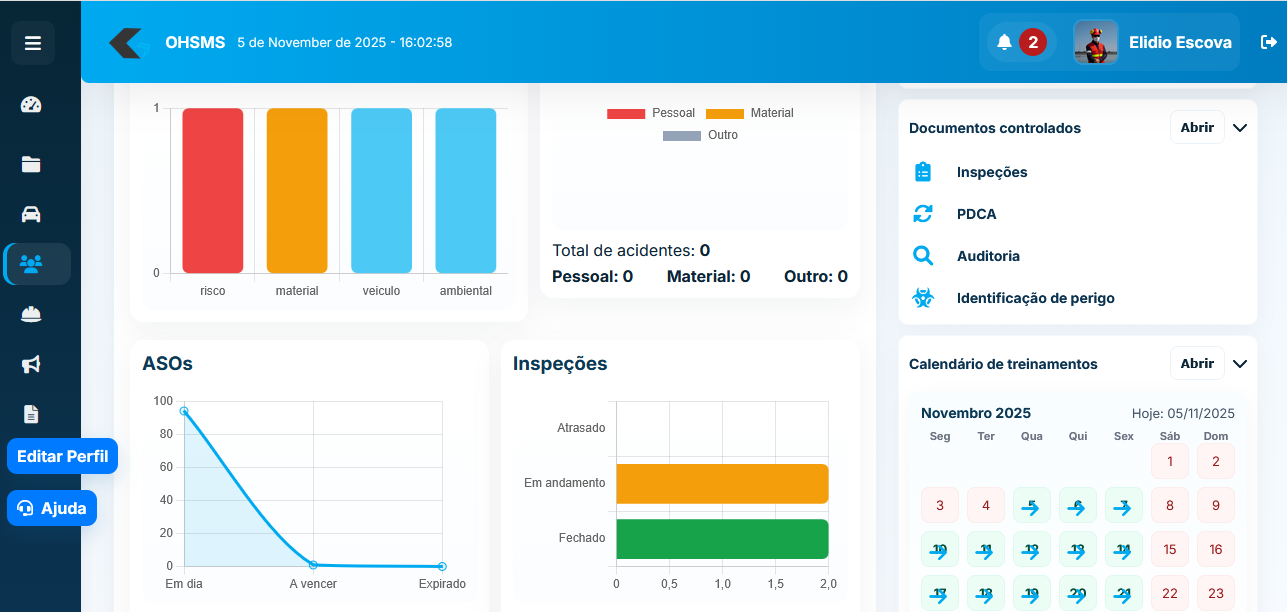The width and height of the screenshot is (1287, 612).
Task: Open the PDCA menu item
Action: 976,214
